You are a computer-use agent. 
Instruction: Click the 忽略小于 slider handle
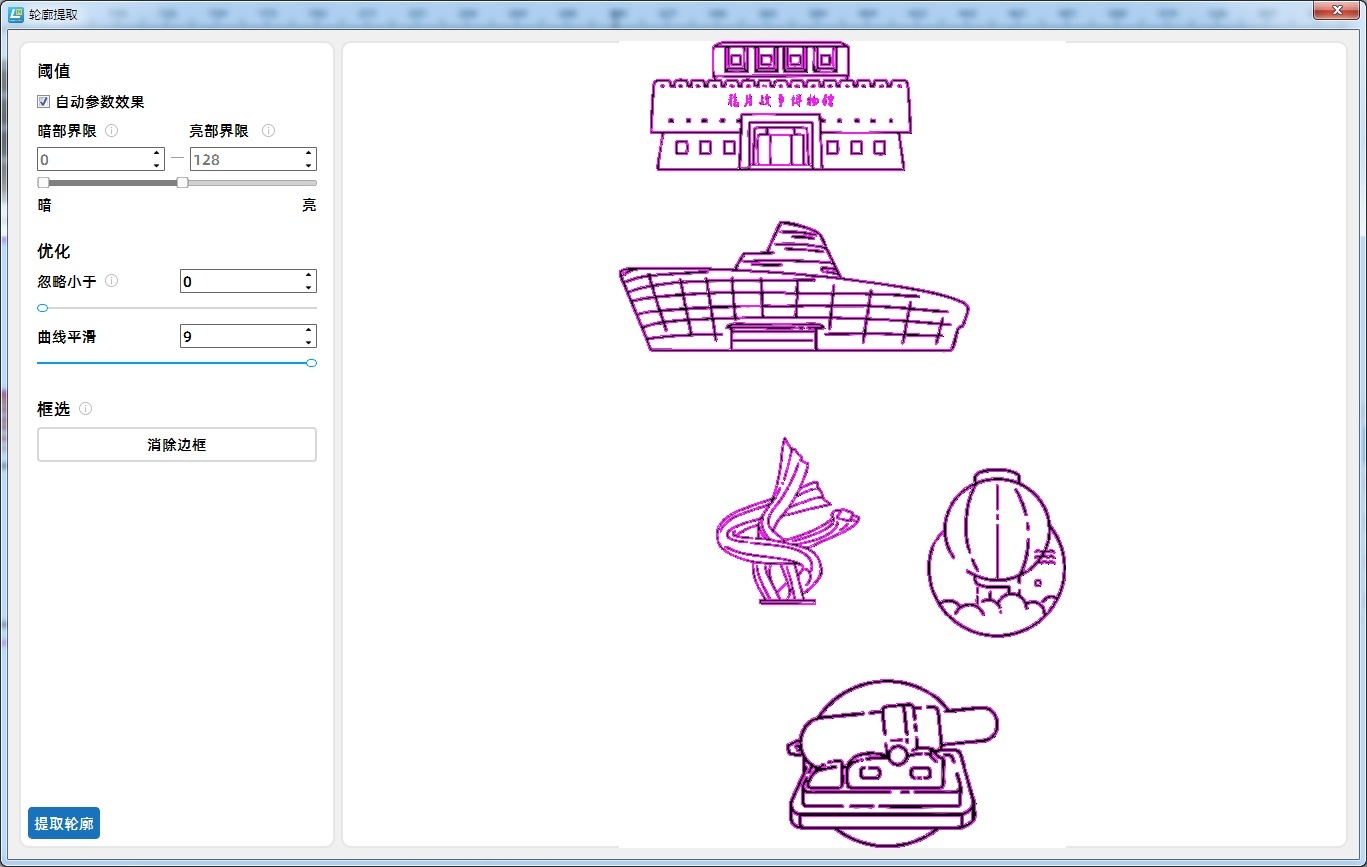coord(43,308)
